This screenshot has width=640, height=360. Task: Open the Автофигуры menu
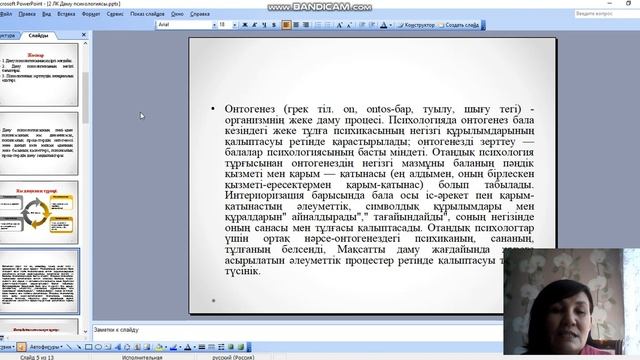(46, 347)
